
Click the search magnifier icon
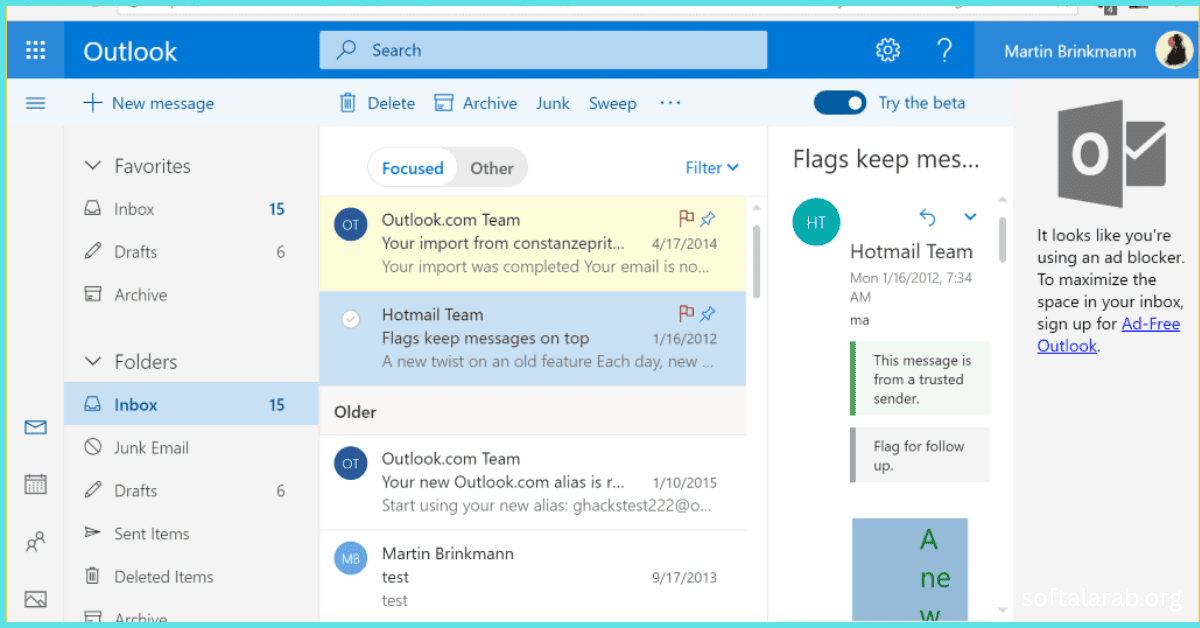pyautogui.click(x=348, y=50)
